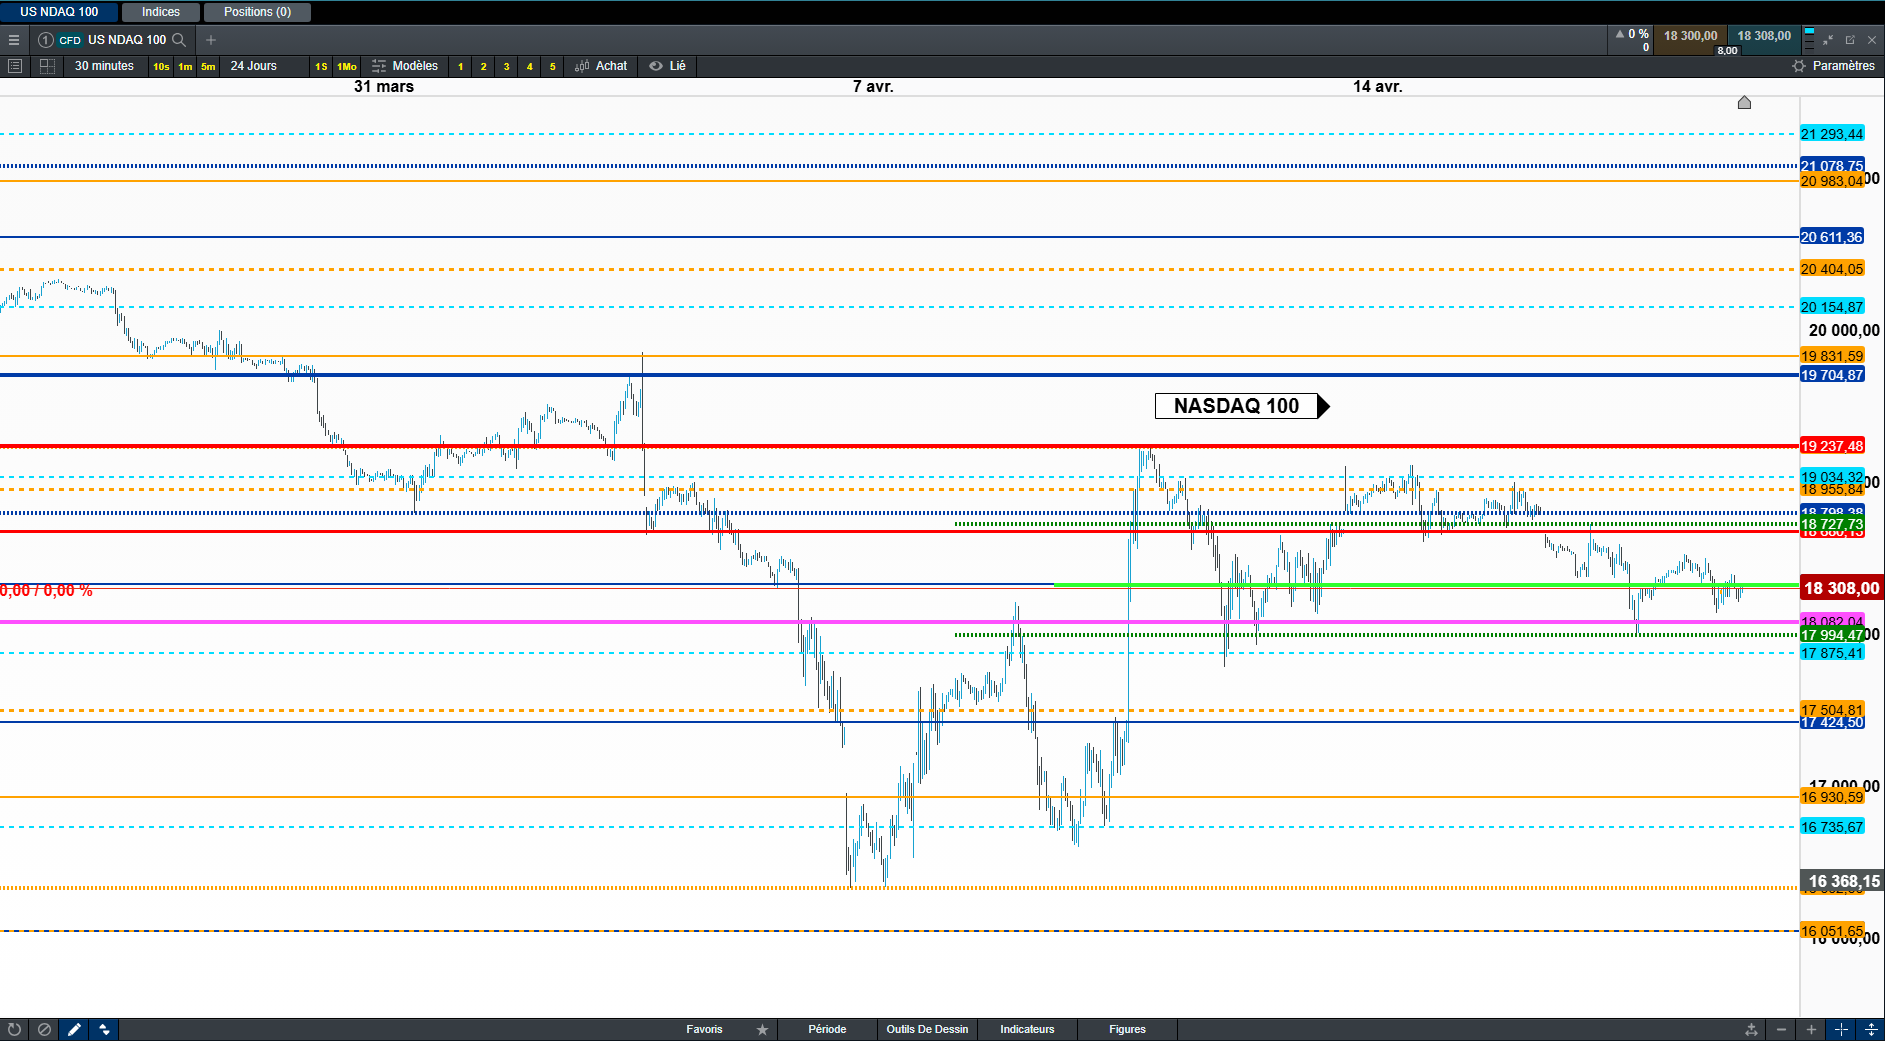Switch to the Indices tab
Screen dimensions: 1885x1041
161,12
